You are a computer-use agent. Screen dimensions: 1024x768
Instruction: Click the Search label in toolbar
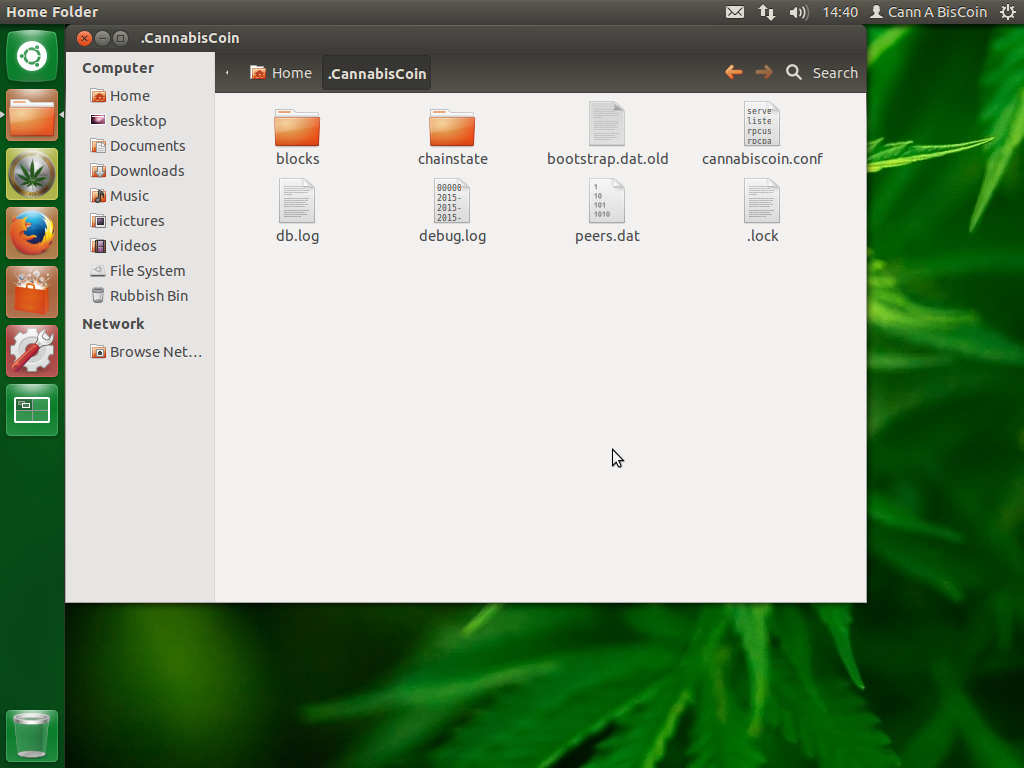(x=835, y=72)
